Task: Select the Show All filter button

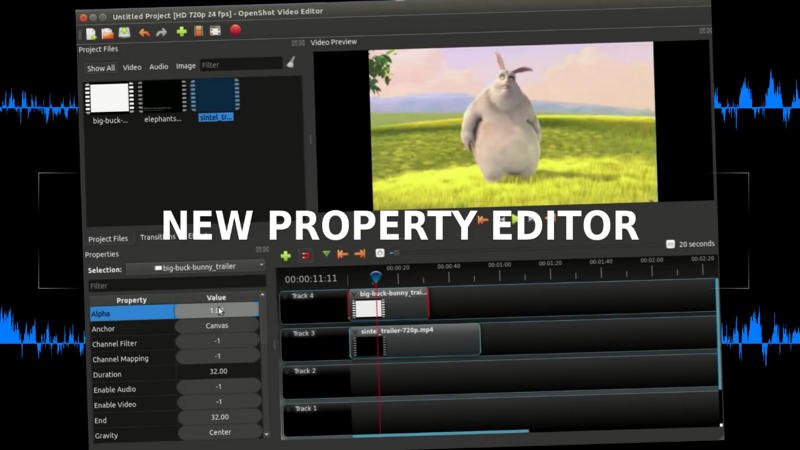Action: (x=101, y=68)
